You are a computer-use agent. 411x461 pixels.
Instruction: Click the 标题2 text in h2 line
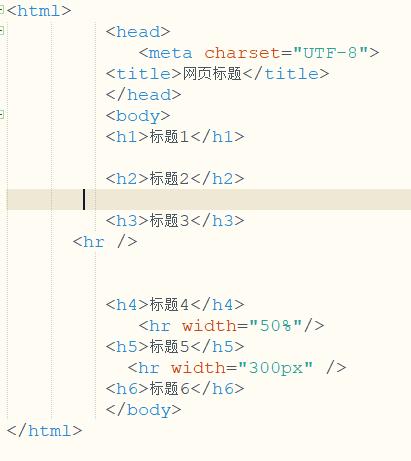coord(169,179)
